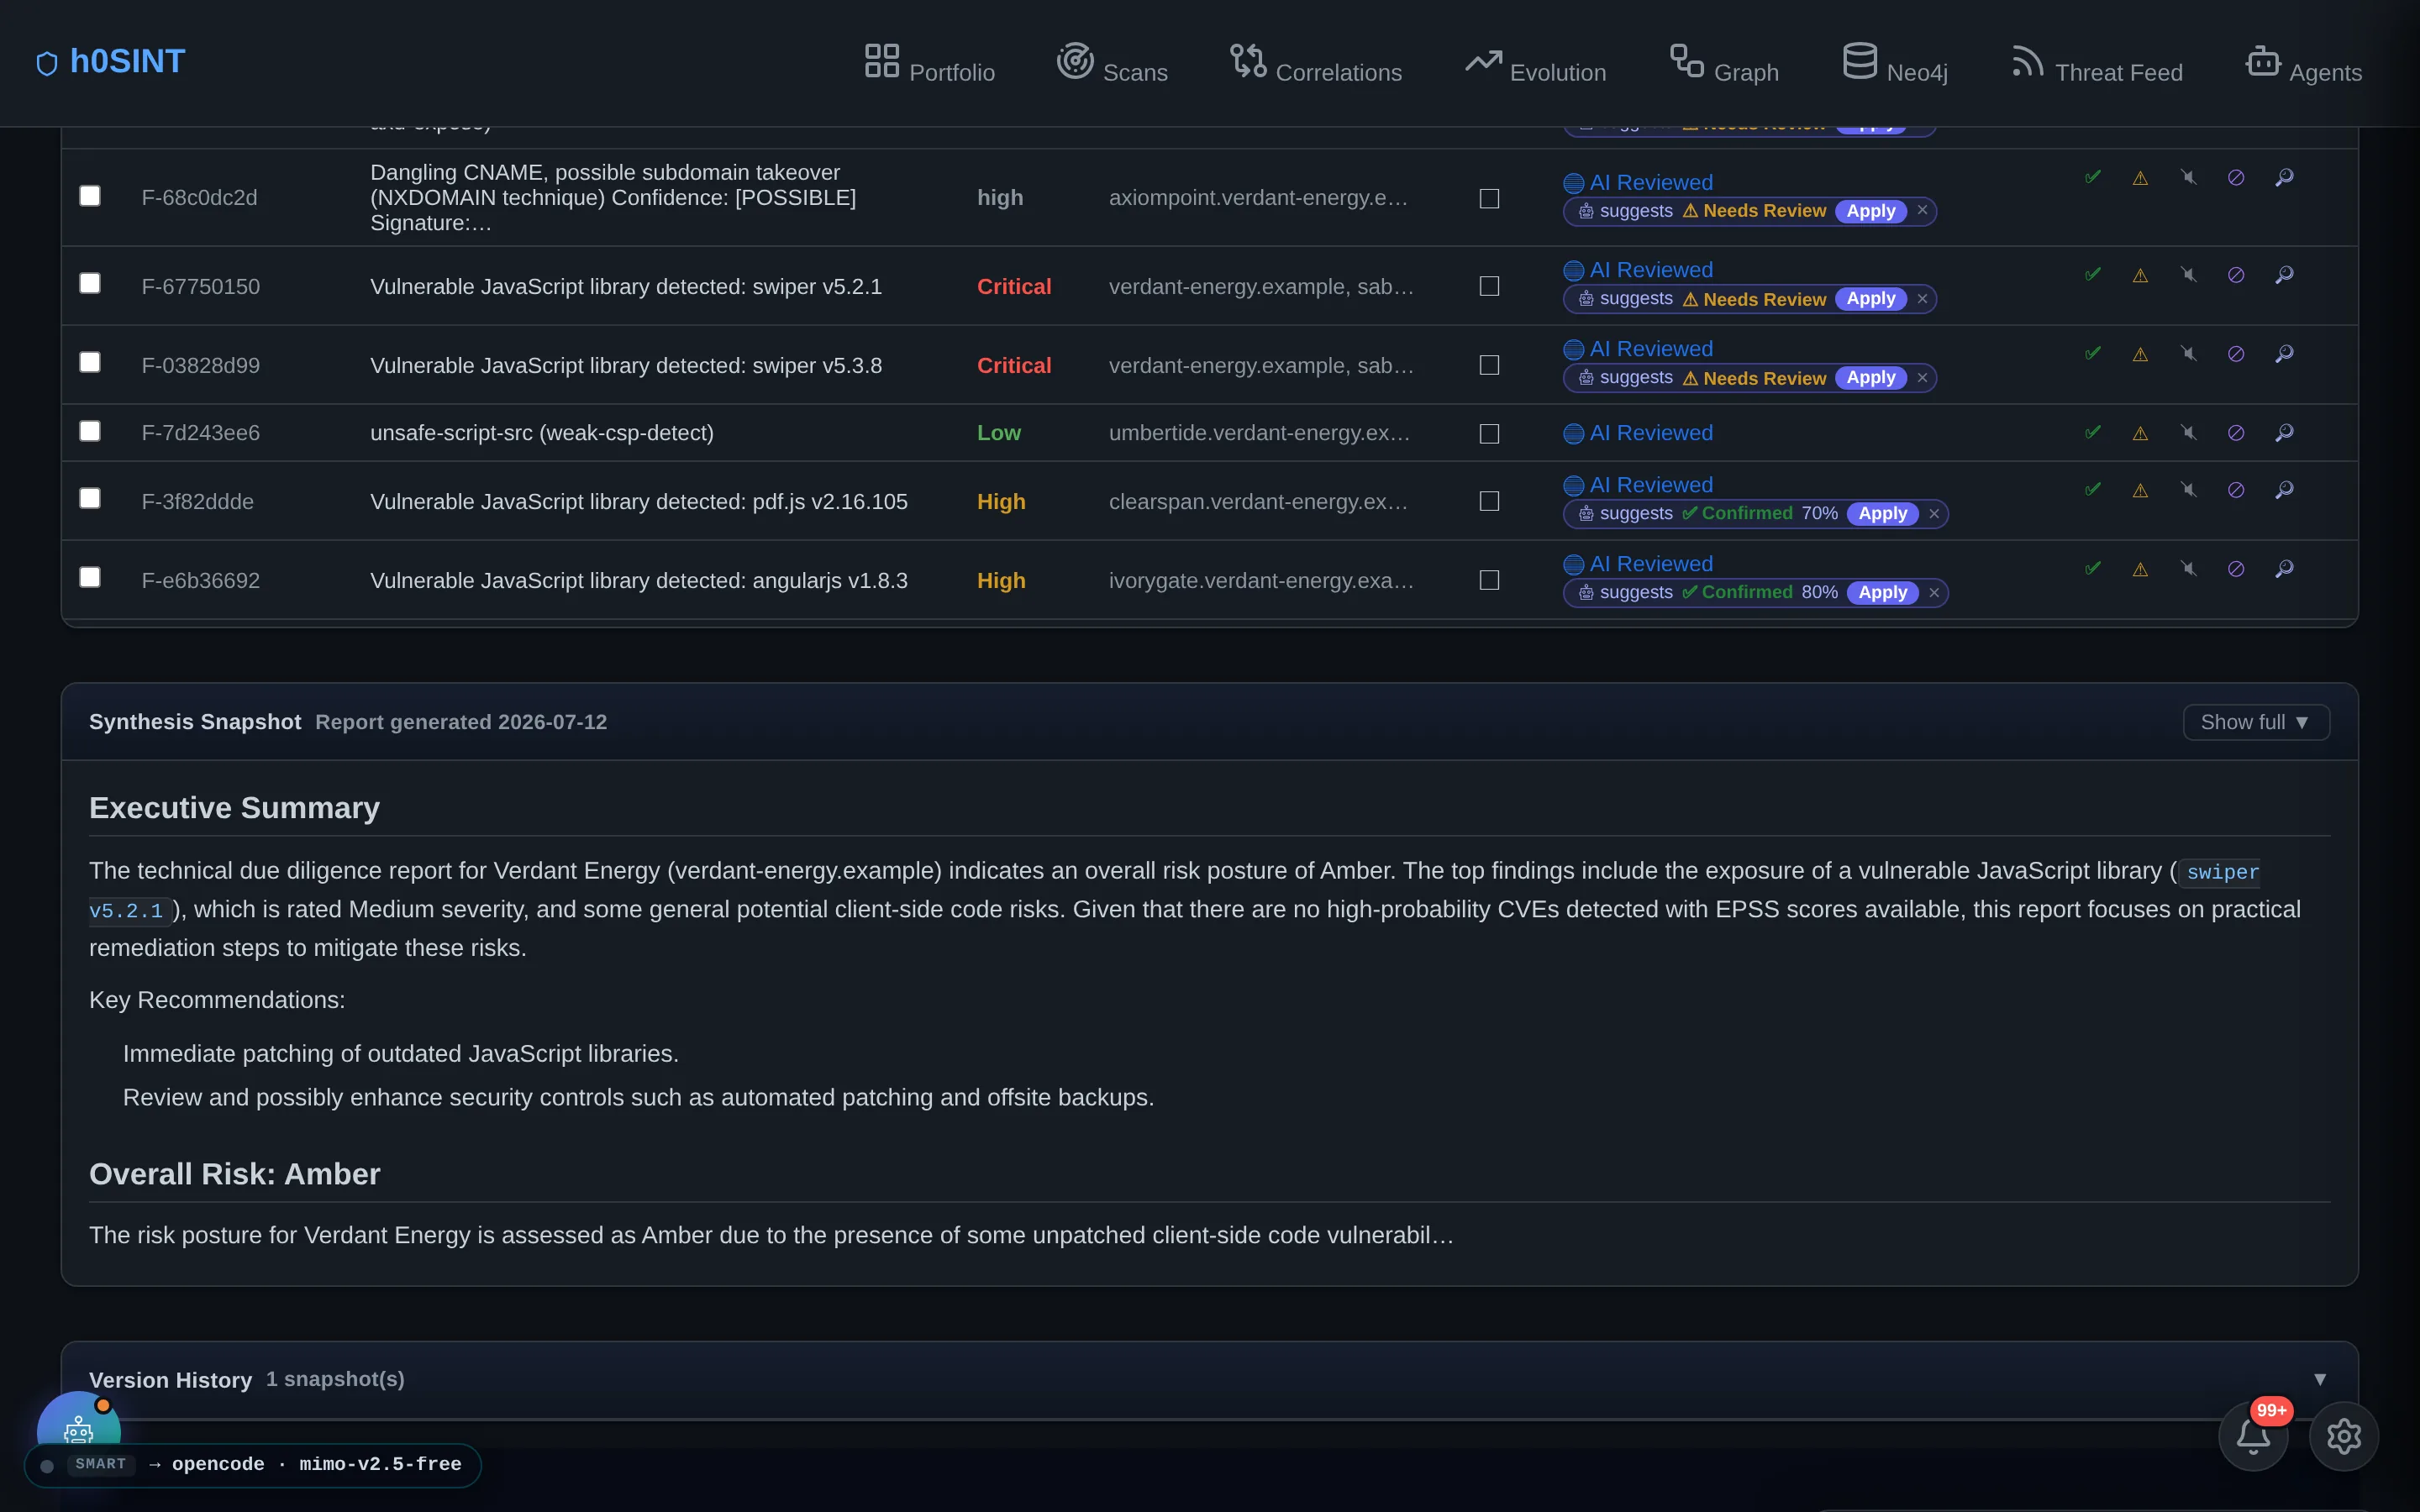Click the magnifier icon for F-3f82ddde
Image resolution: width=2420 pixels, height=1512 pixels.
tap(2284, 490)
